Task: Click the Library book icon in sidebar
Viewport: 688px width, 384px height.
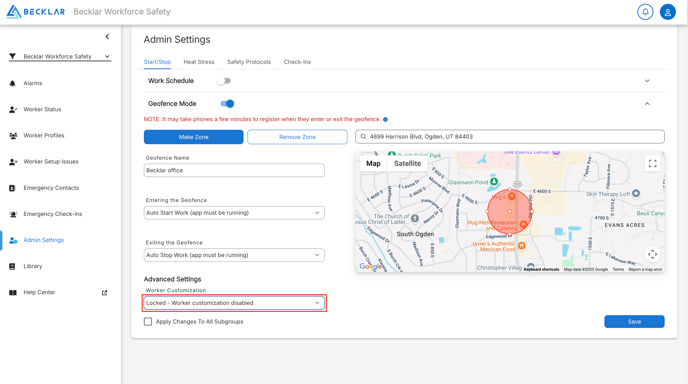Action: click(12, 266)
